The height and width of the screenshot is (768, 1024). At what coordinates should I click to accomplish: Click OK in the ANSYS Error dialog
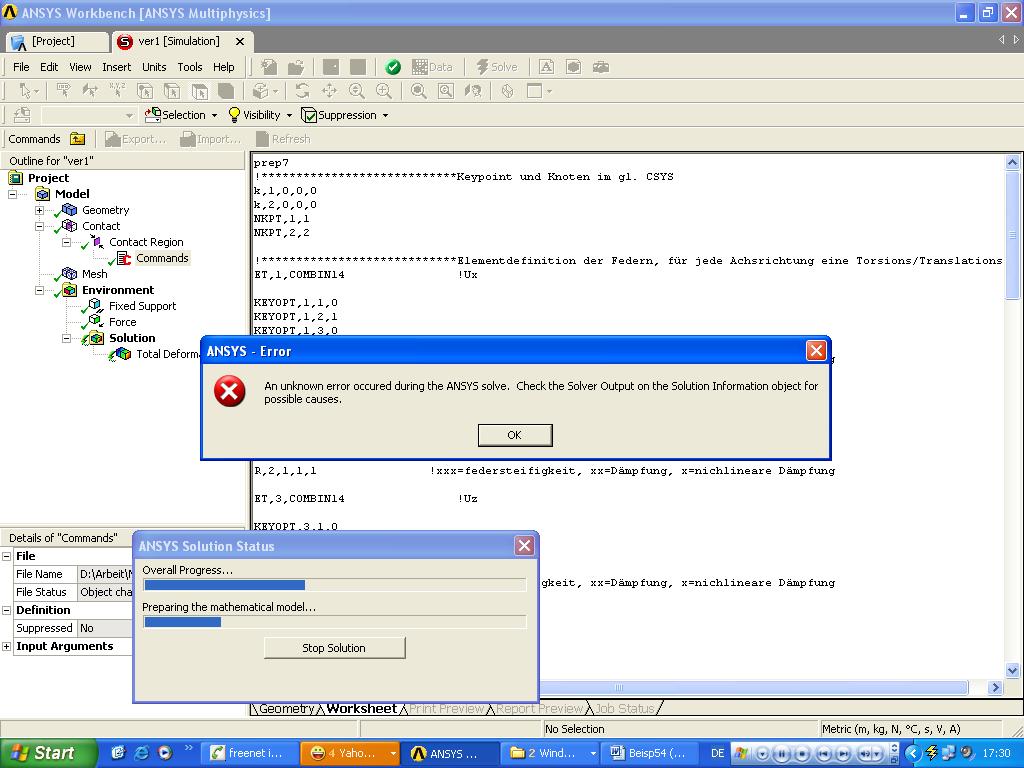pyautogui.click(x=515, y=435)
